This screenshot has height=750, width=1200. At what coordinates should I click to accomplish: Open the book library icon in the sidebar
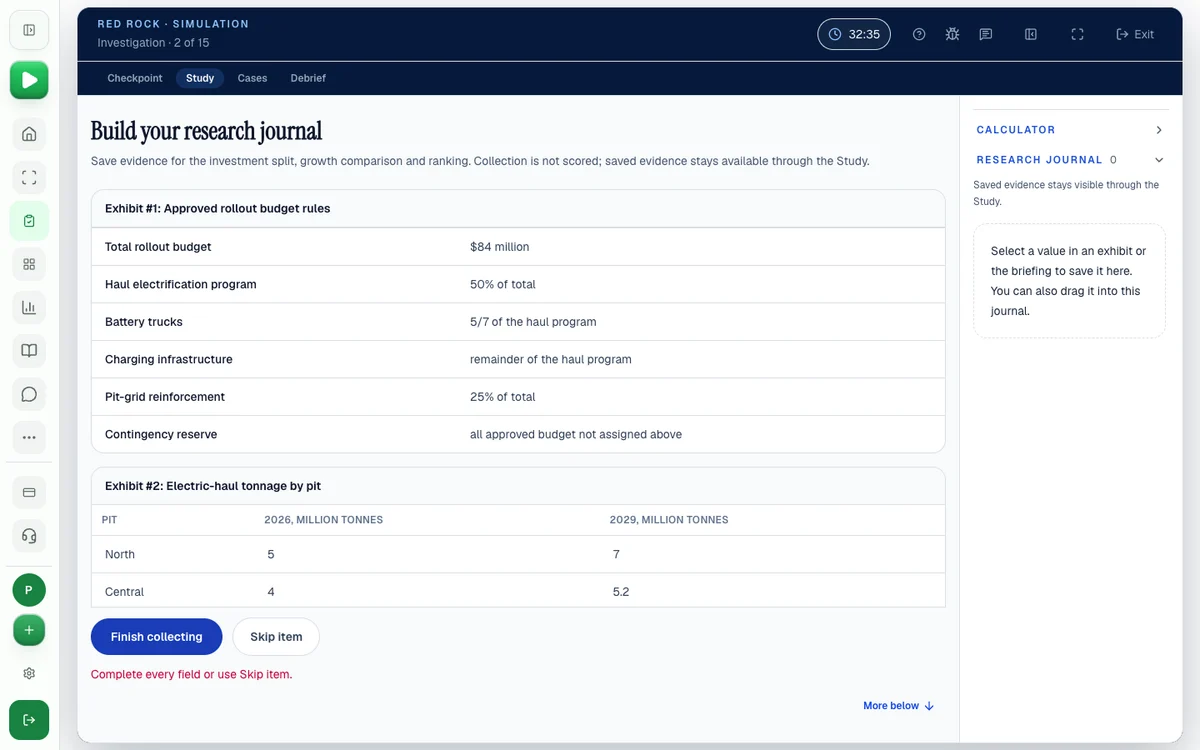(29, 351)
